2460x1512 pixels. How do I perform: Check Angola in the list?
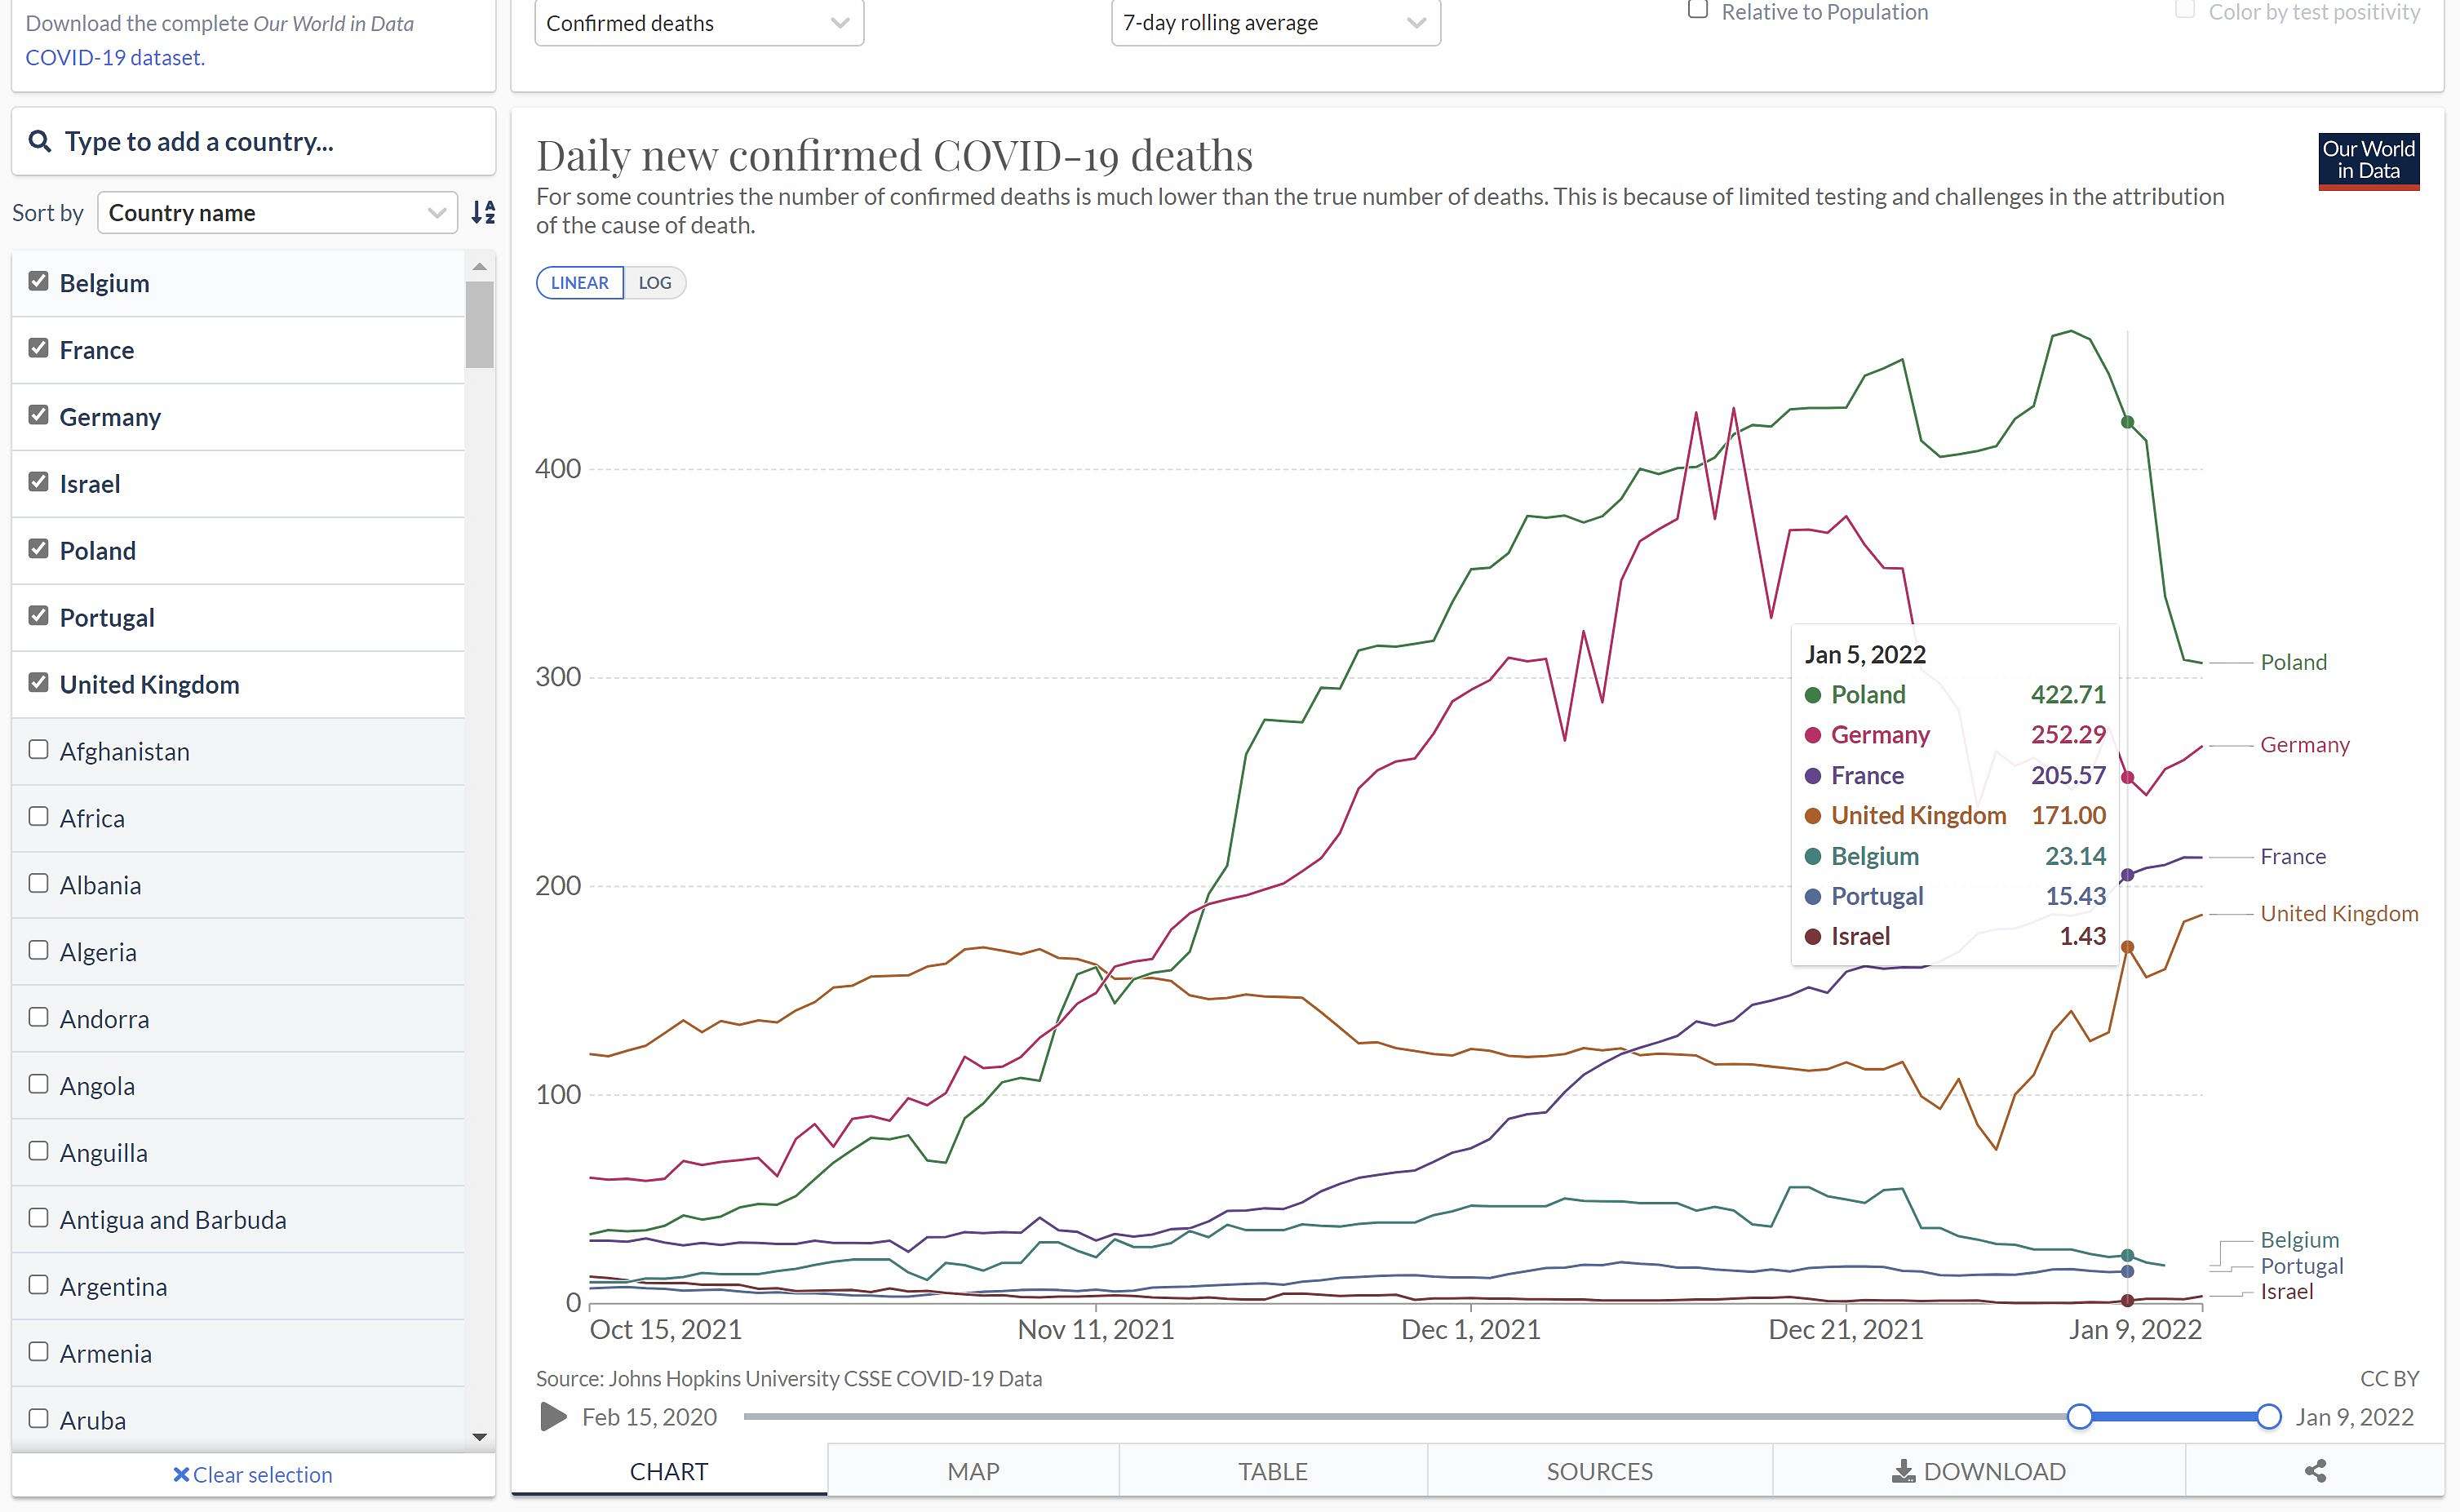click(x=39, y=1084)
